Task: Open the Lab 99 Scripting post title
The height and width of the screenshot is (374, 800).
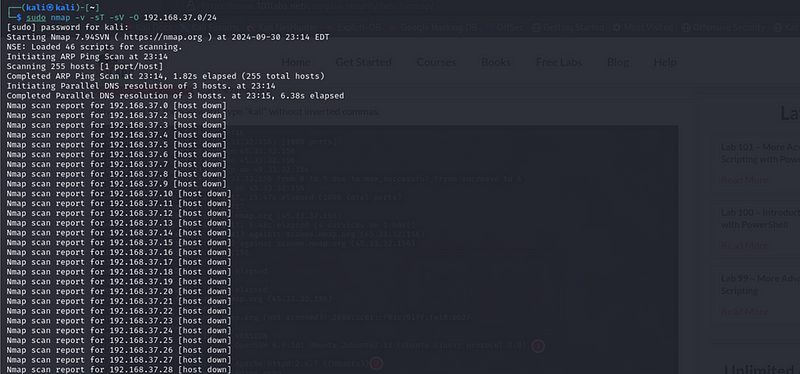Action: pos(760,284)
